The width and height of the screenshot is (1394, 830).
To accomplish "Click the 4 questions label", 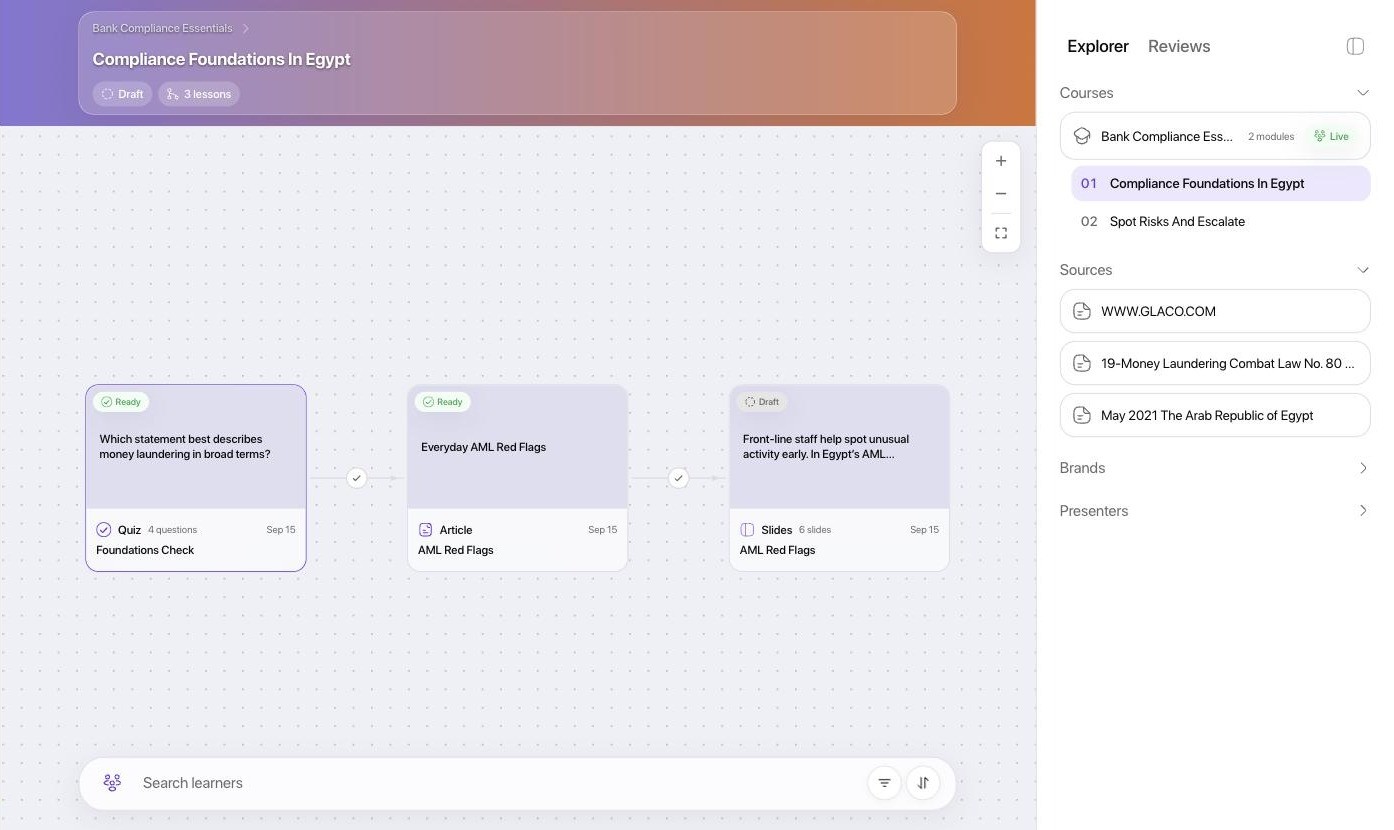I will pos(172,530).
